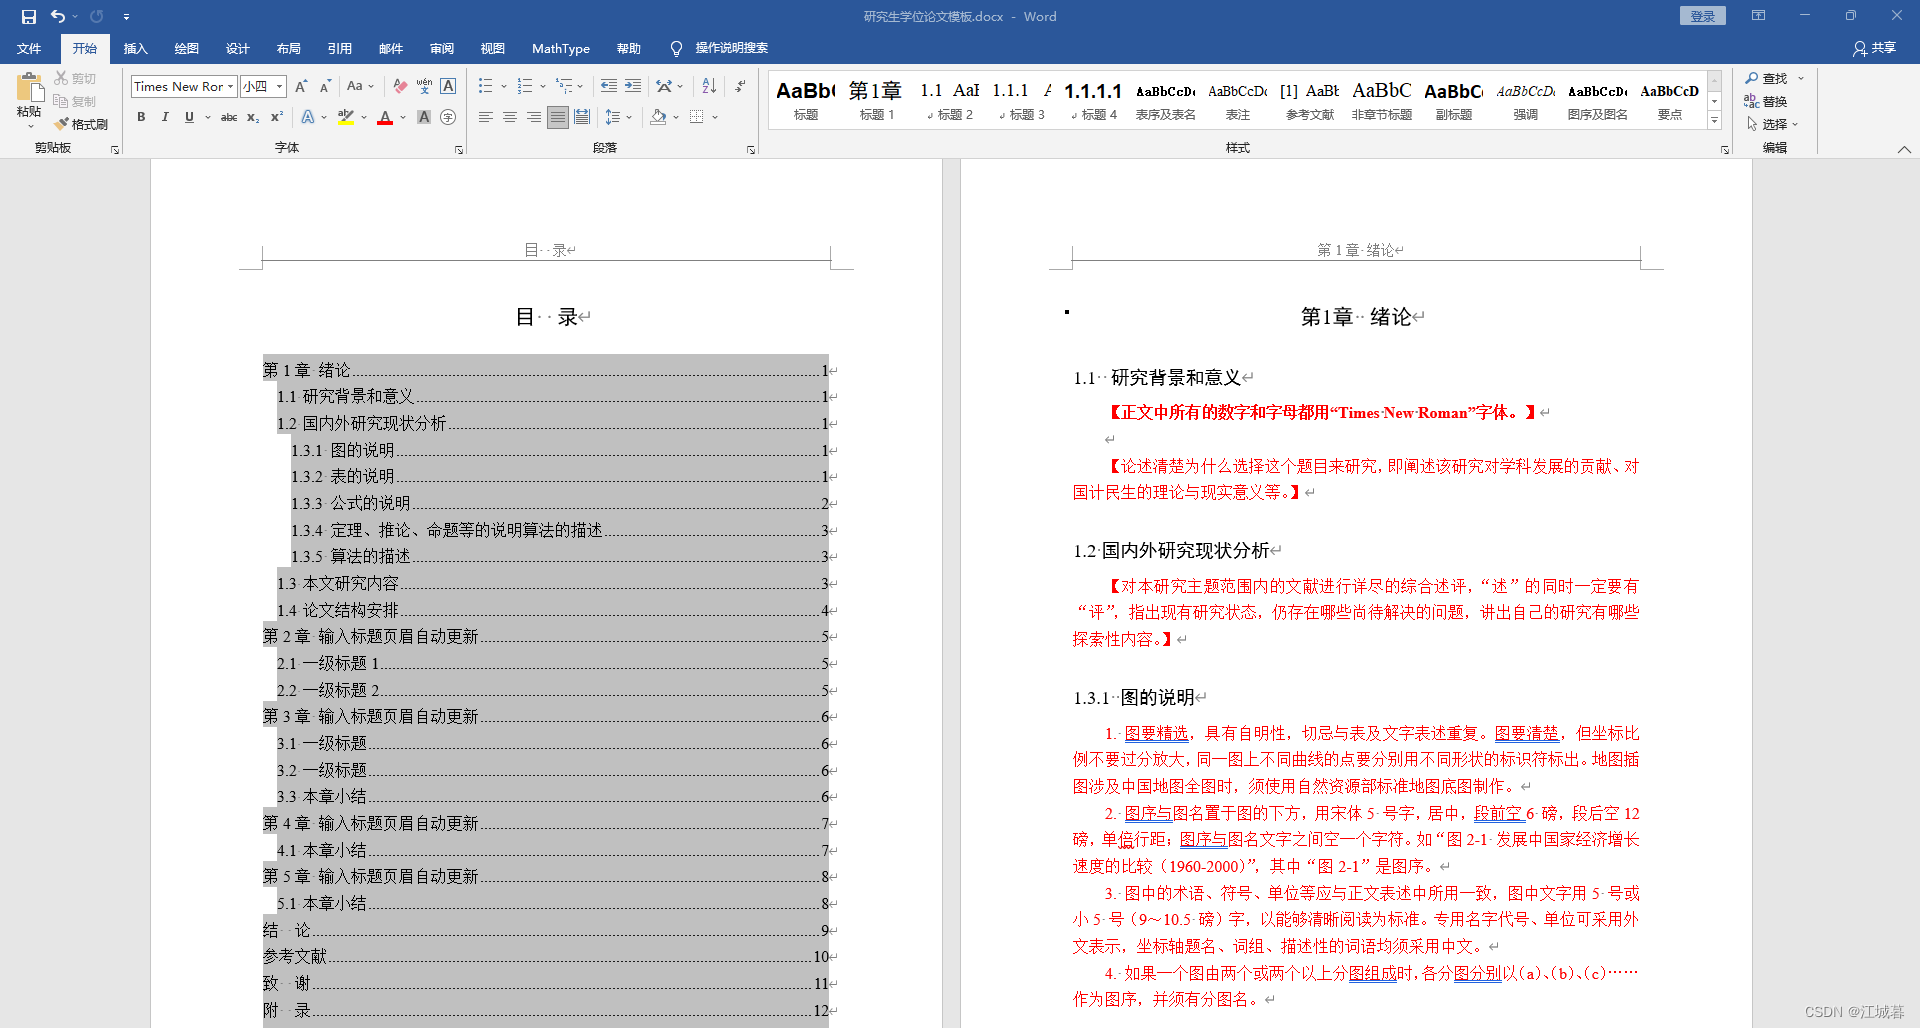Click the 登录 (Sign in) button
1920x1028 pixels.
point(1703,16)
